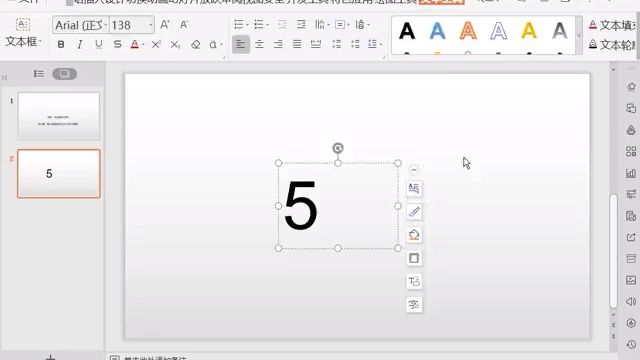The image size is (640, 360).
Task: Click the rotate handle above the text box
Action: click(338, 148)
